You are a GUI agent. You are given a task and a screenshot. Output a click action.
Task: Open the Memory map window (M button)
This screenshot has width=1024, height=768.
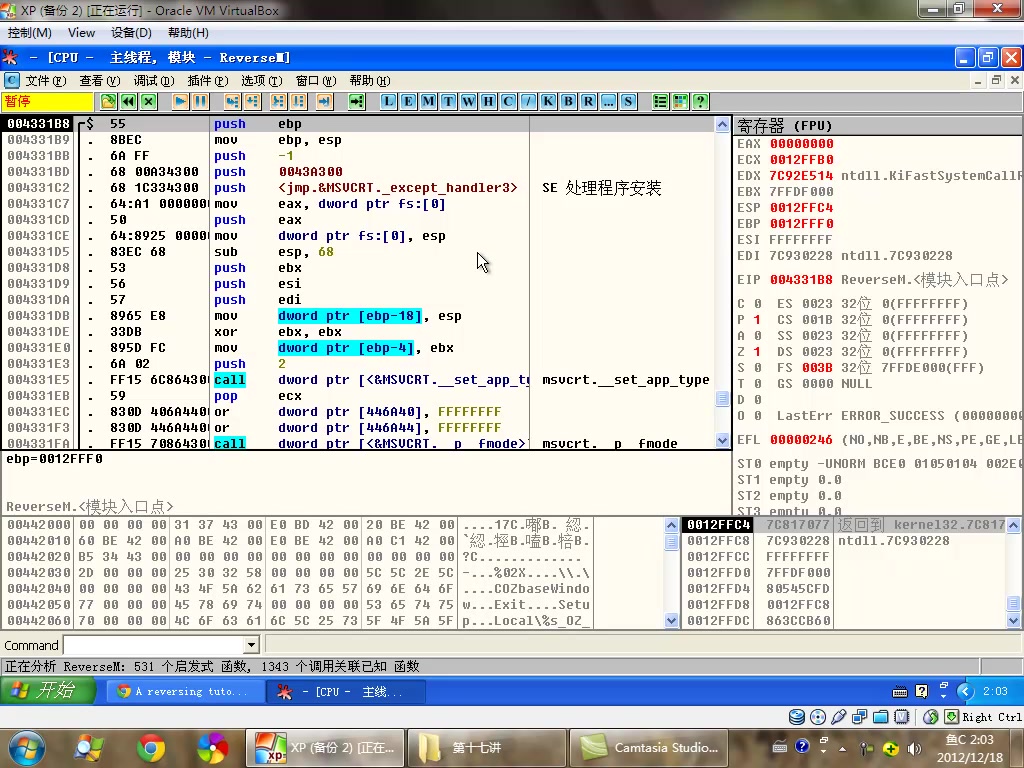[428, 101]
